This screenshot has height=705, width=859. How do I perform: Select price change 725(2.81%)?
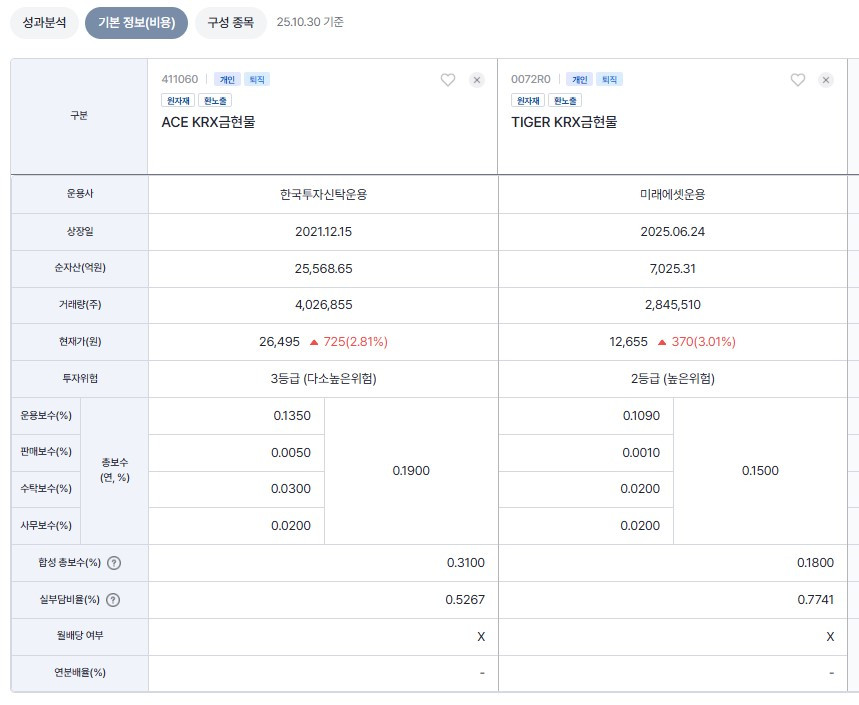[x=355, y=342]
